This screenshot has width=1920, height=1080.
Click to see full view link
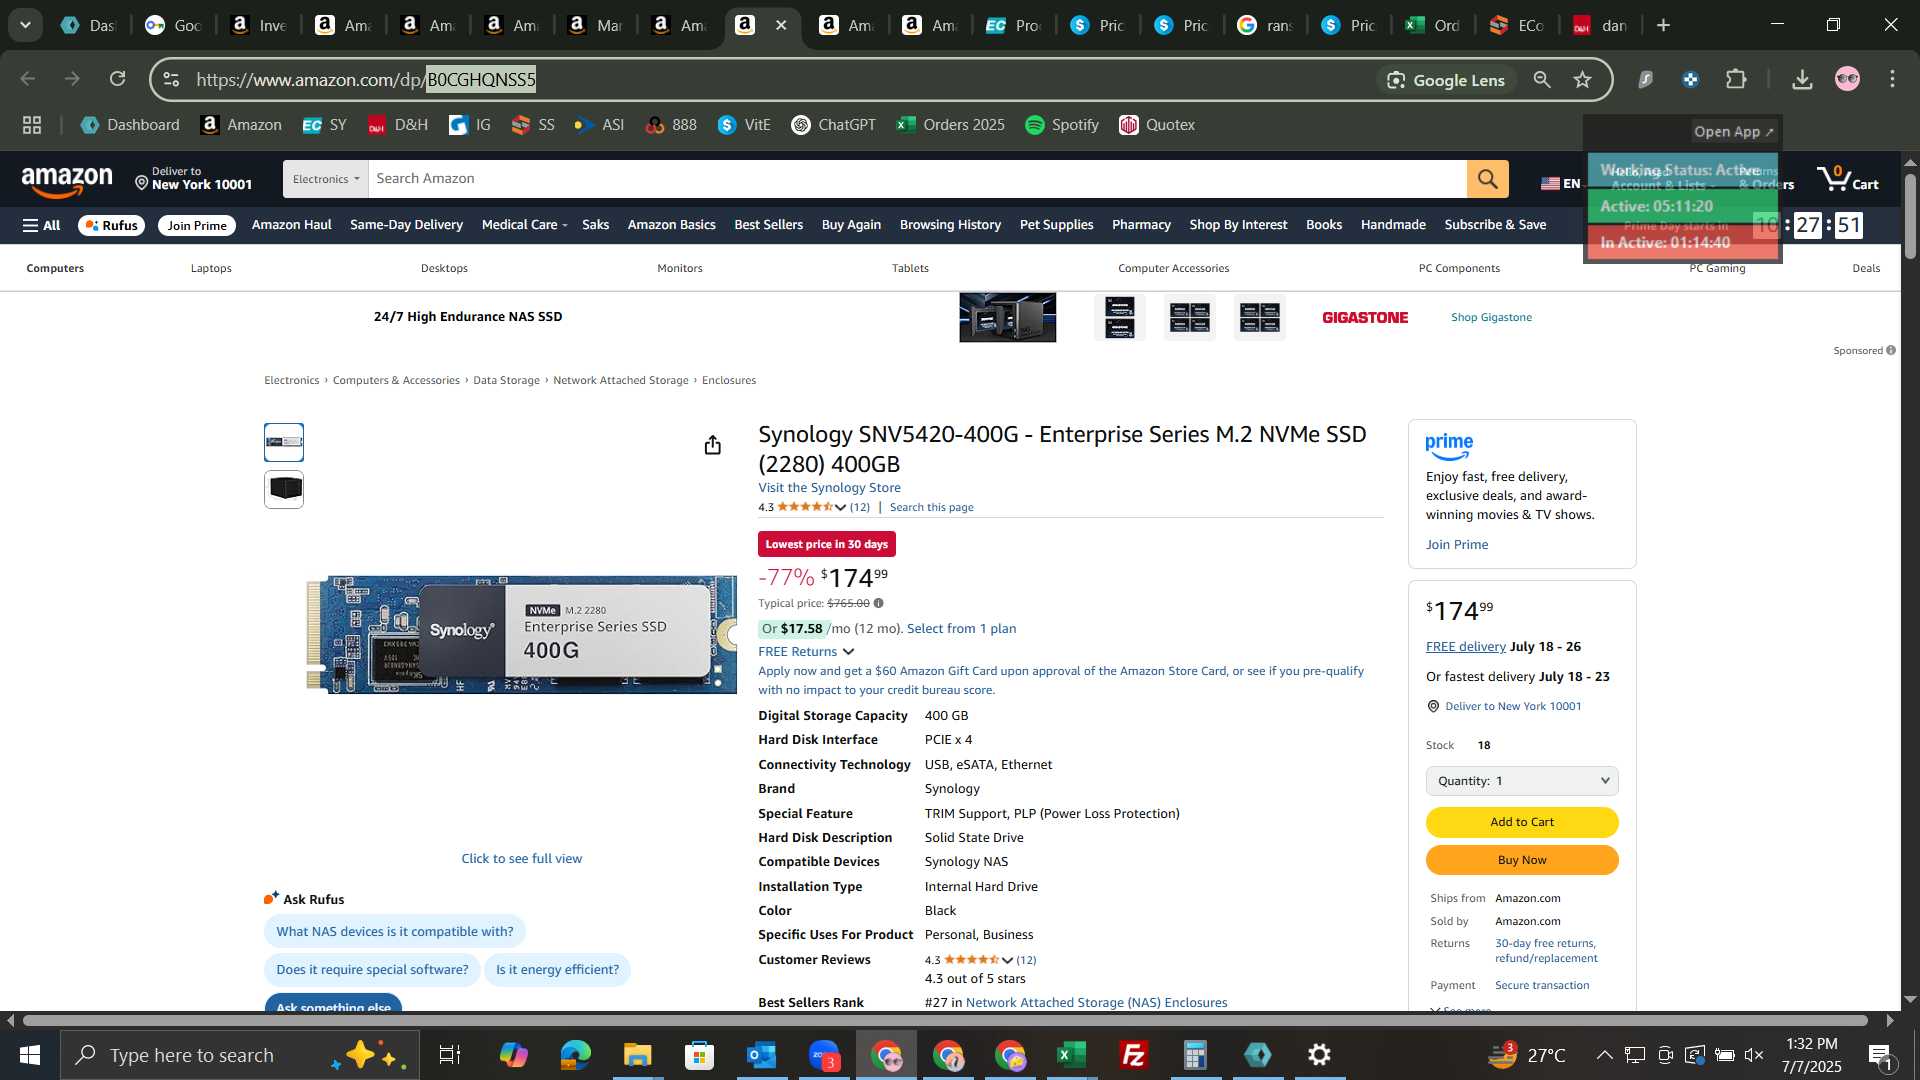[521, 859]
